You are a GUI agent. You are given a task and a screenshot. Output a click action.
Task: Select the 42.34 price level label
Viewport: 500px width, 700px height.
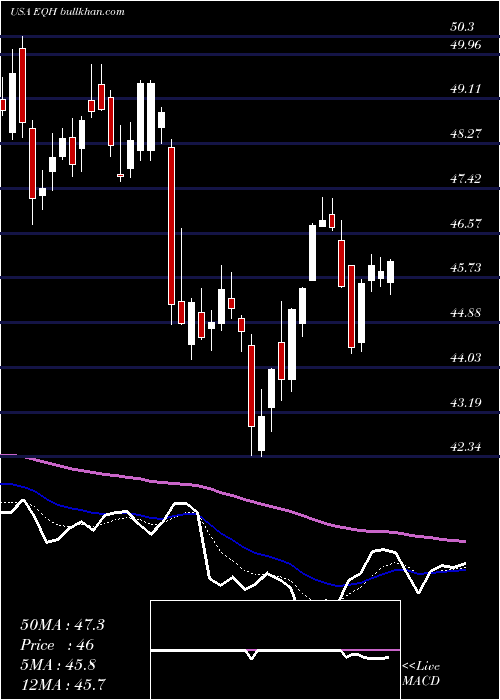tap(466, 446)
